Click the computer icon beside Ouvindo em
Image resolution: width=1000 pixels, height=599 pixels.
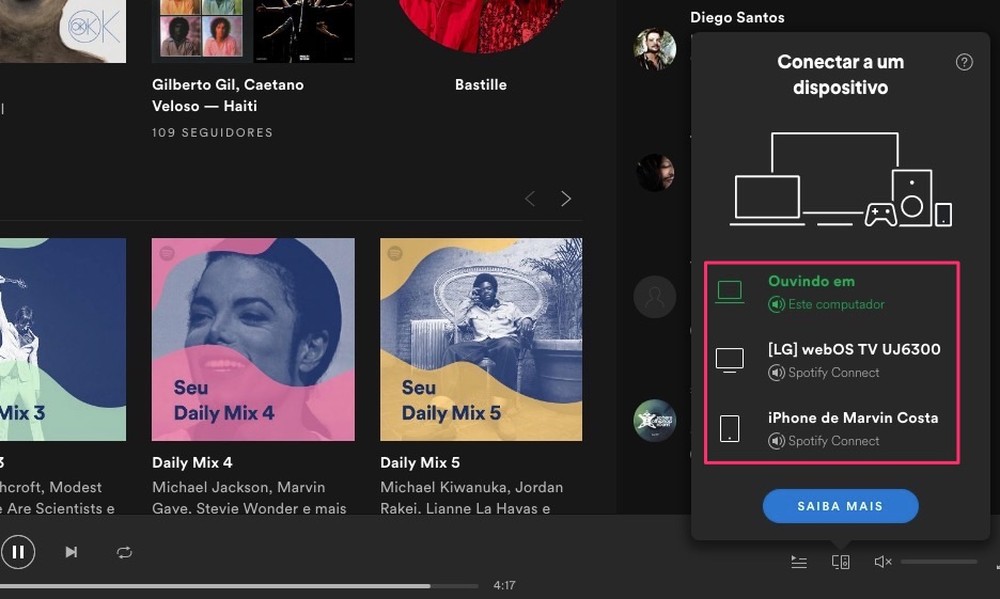[x=730, y=291]
